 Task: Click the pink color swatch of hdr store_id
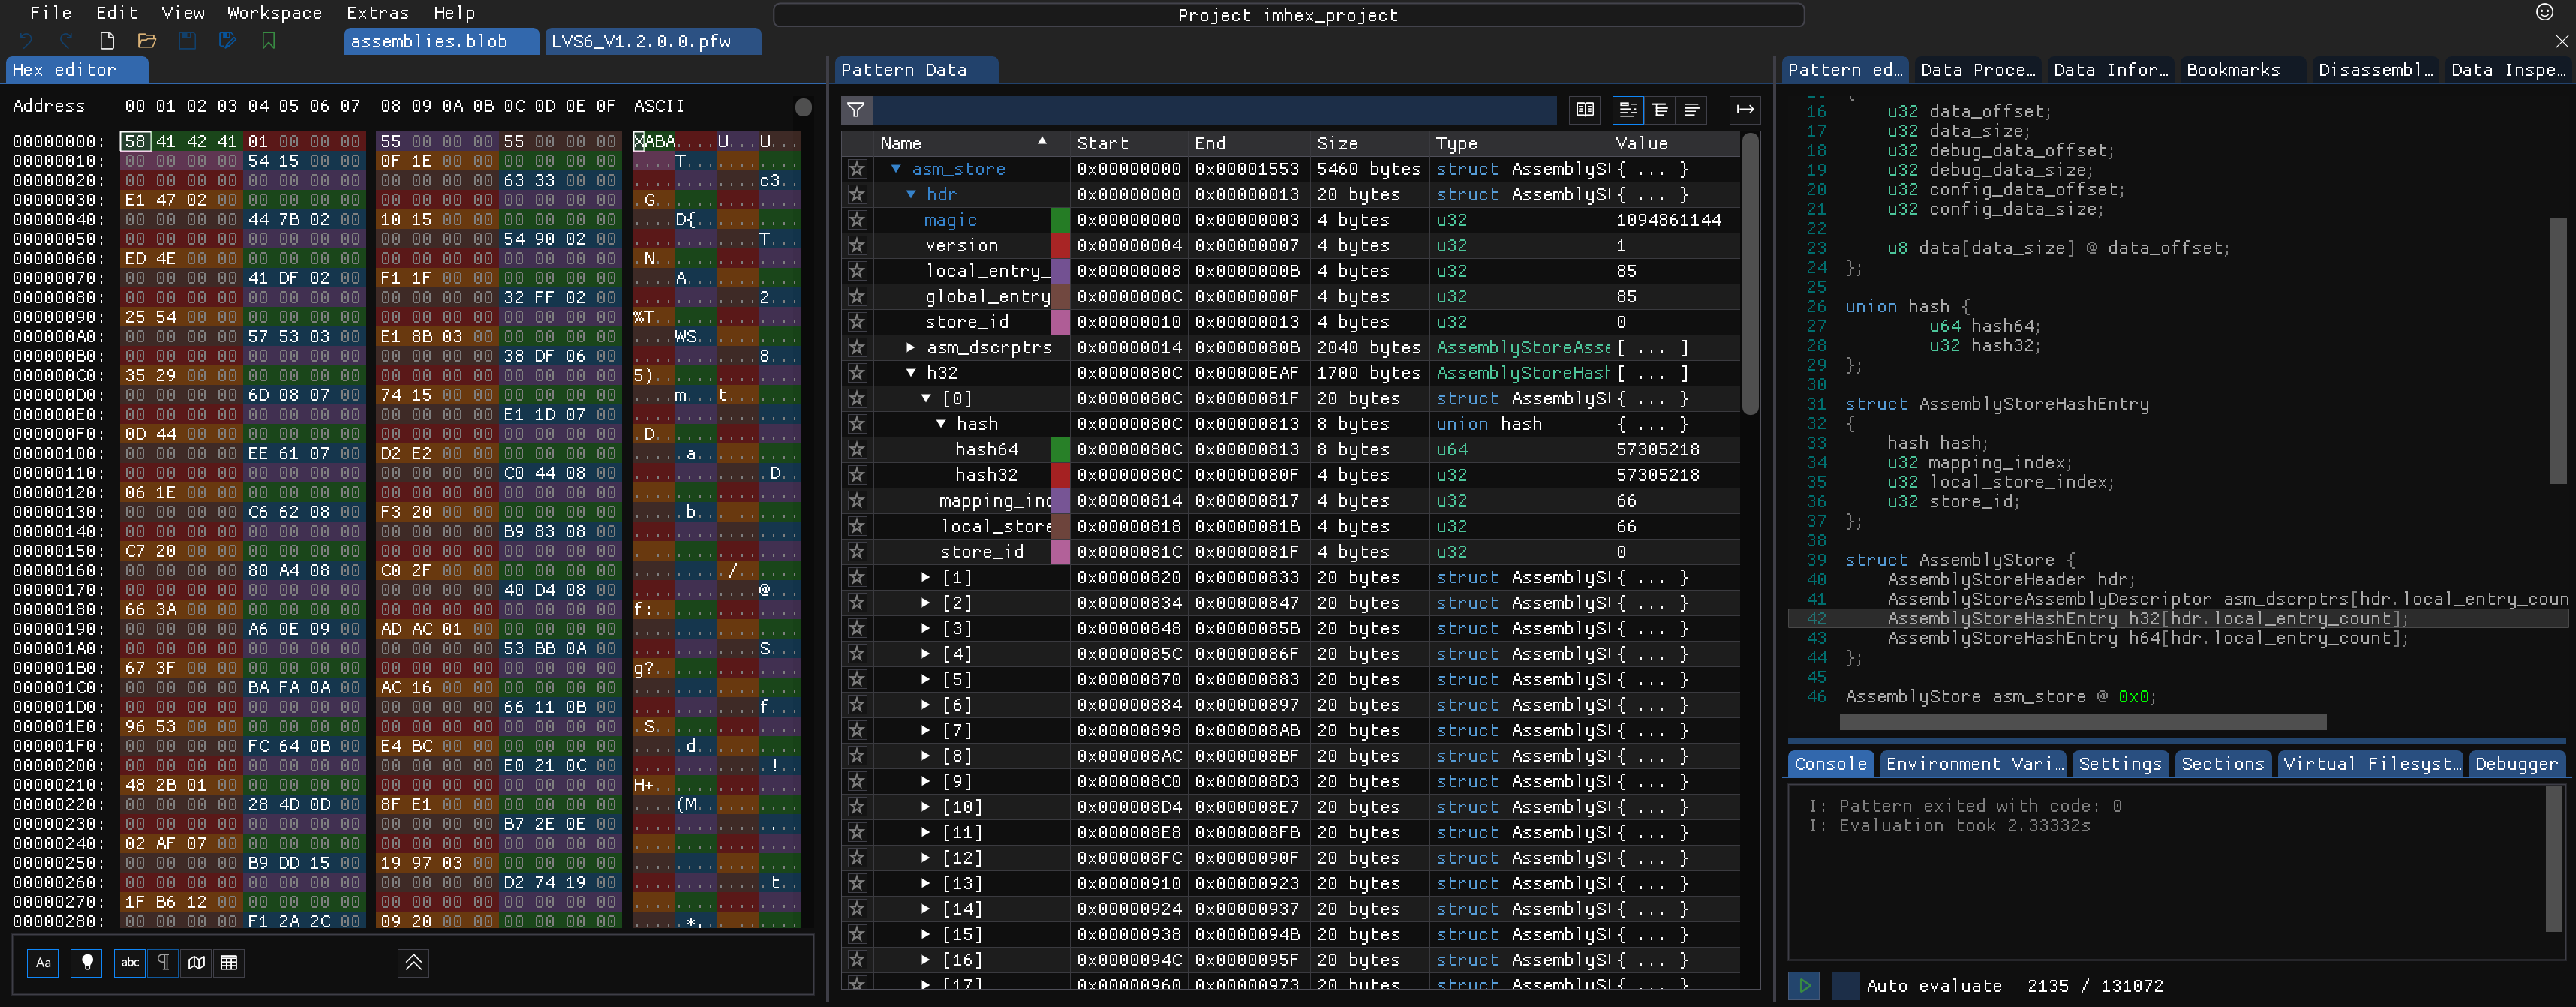point(1060,322)
